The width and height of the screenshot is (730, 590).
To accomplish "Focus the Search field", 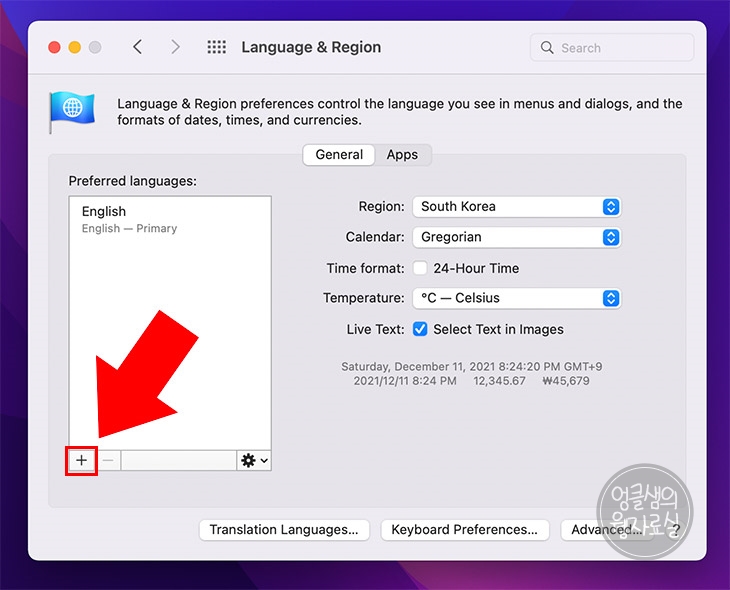I will click(612, 47).
